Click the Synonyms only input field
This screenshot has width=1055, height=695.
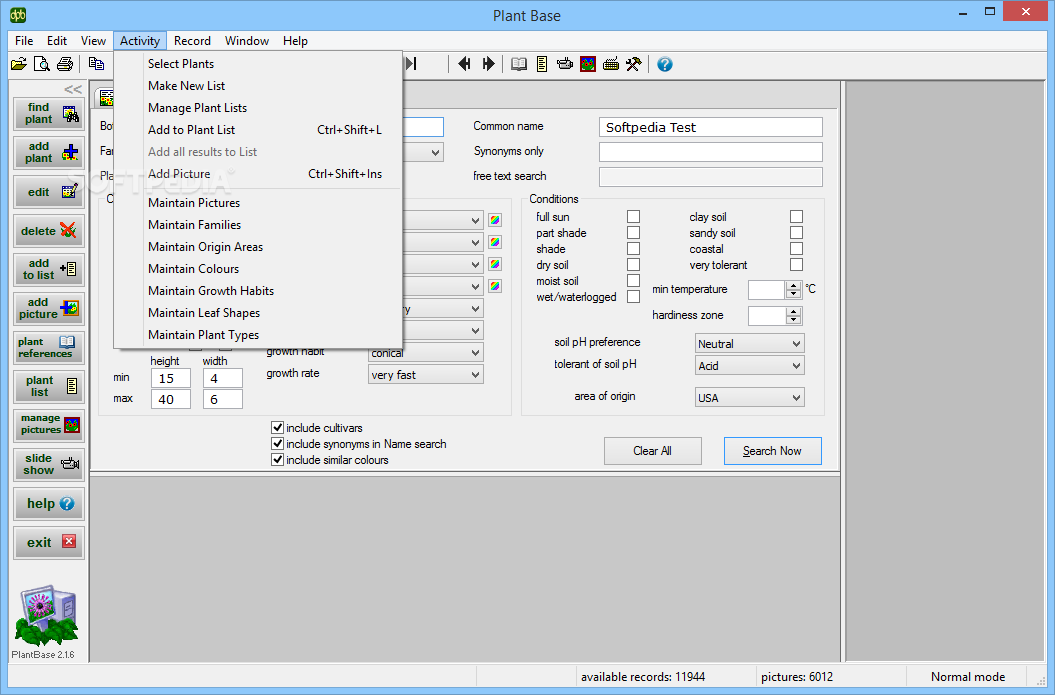tap(711, 151)
